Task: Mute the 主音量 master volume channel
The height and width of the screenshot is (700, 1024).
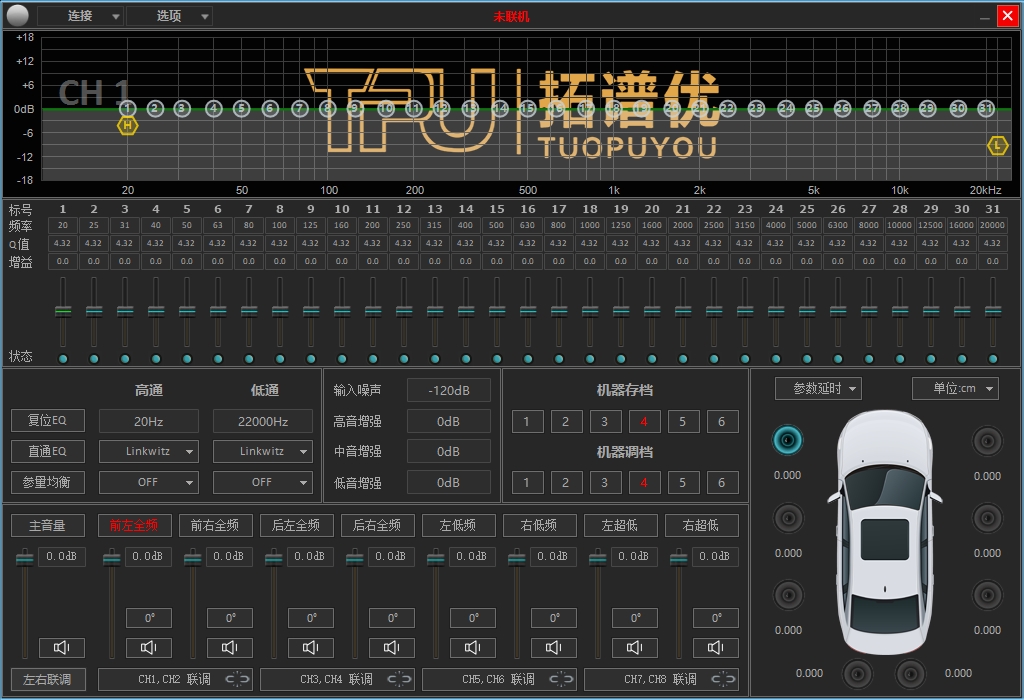Action: tap(62, 647)
